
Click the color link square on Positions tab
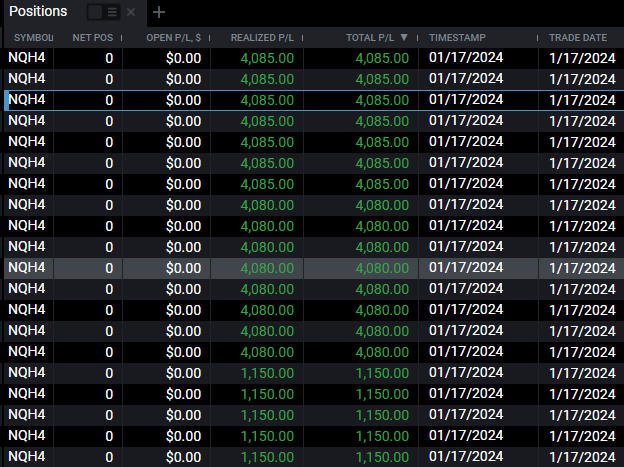click(95, 12)
